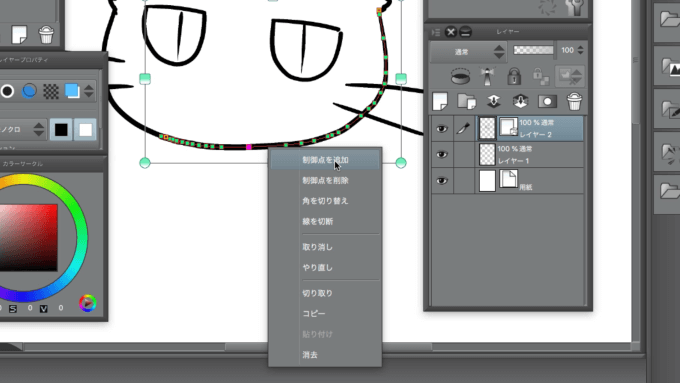
Task: Click transfer to lower layer icon
Action: (494, 101)
